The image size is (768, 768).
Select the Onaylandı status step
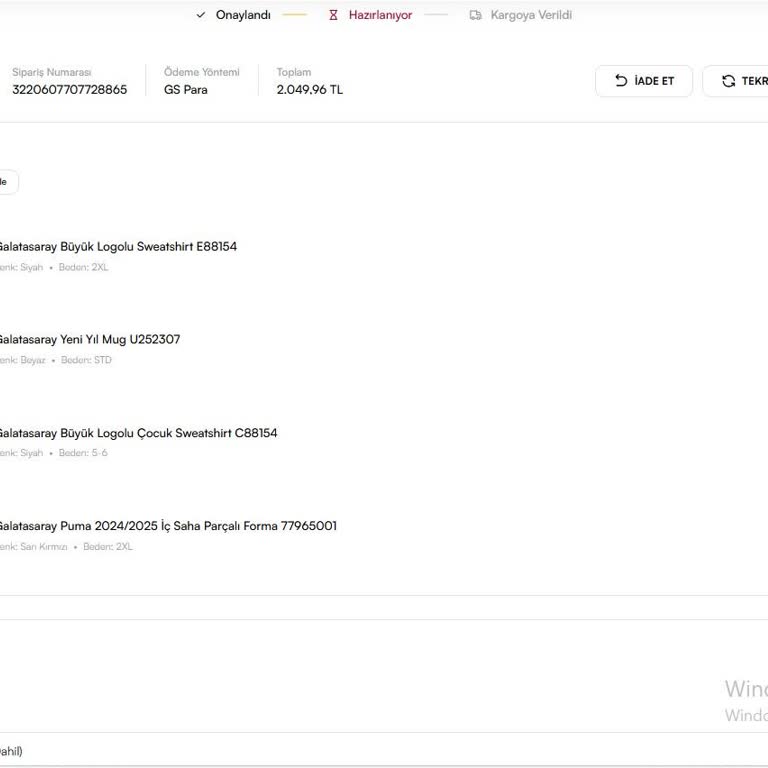point(234,15)
